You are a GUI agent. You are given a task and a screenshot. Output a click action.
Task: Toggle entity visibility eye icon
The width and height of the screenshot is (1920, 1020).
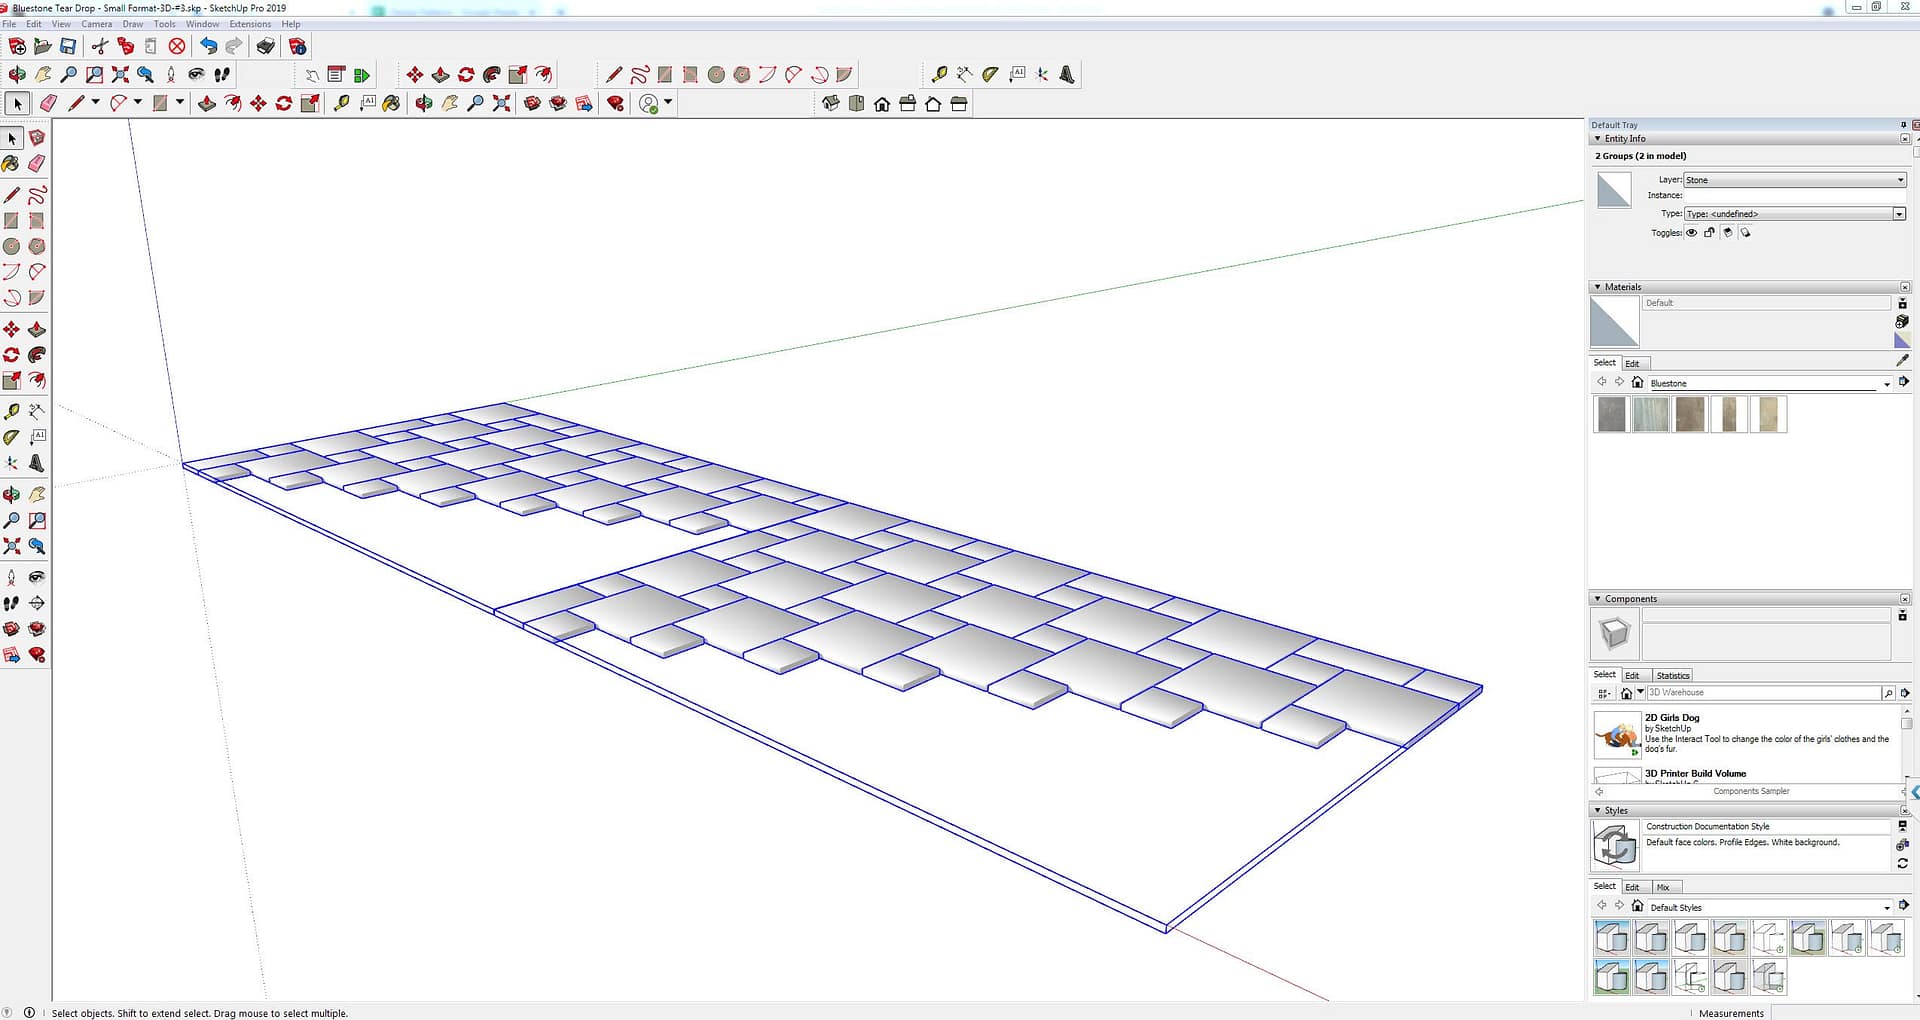(x=1692, y=233)
